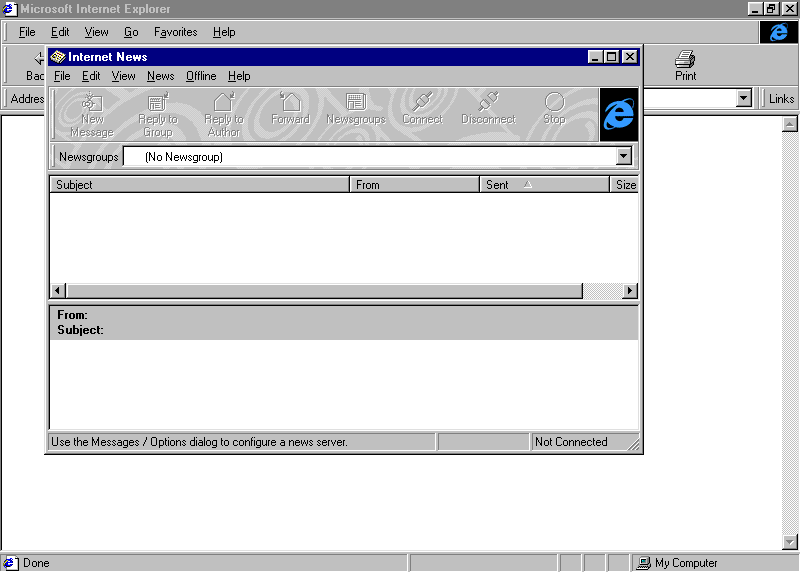Click Internet Explorer scroll up arrow
The height and width of the screenshot is (572, 800).
(789, 124)
